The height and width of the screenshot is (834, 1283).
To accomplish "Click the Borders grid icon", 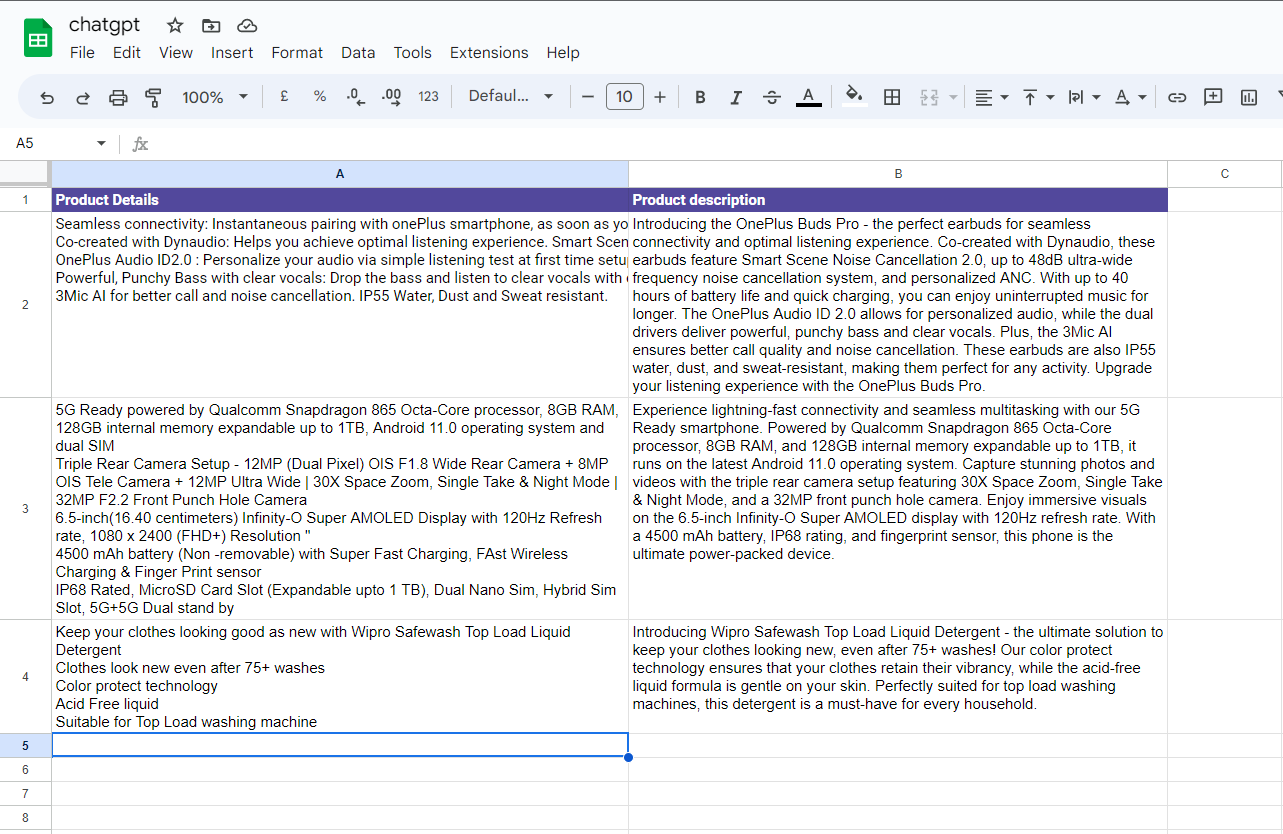I will [892, 97].
